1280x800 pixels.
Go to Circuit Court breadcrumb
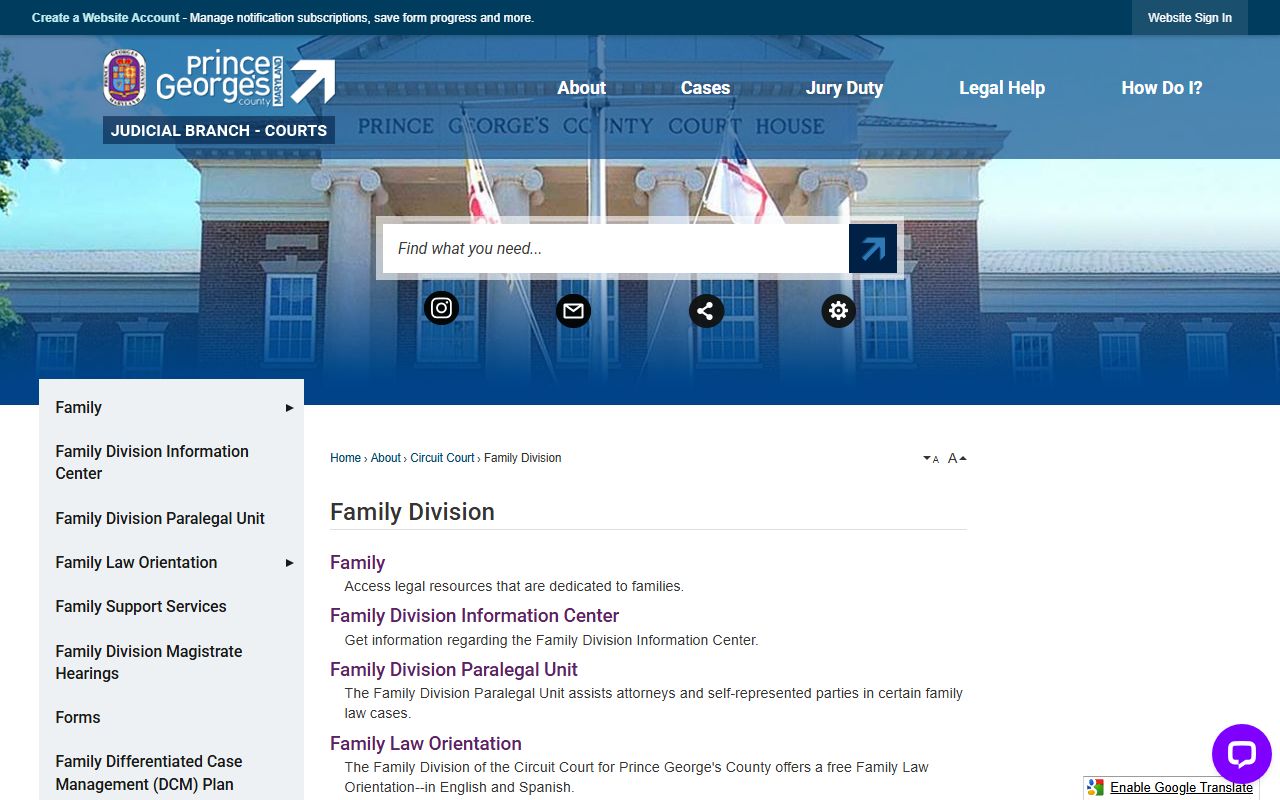[442, 458]
